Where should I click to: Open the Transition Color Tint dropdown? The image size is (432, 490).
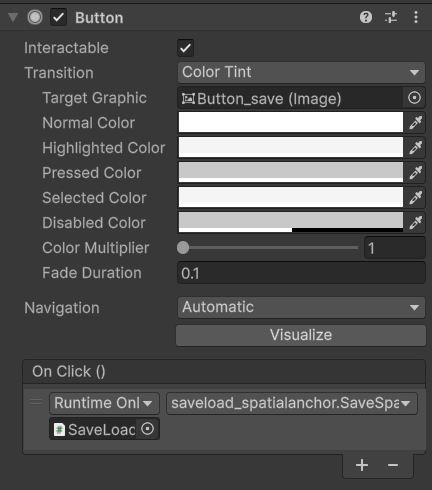pyautogui.click(x=301, y=72)
